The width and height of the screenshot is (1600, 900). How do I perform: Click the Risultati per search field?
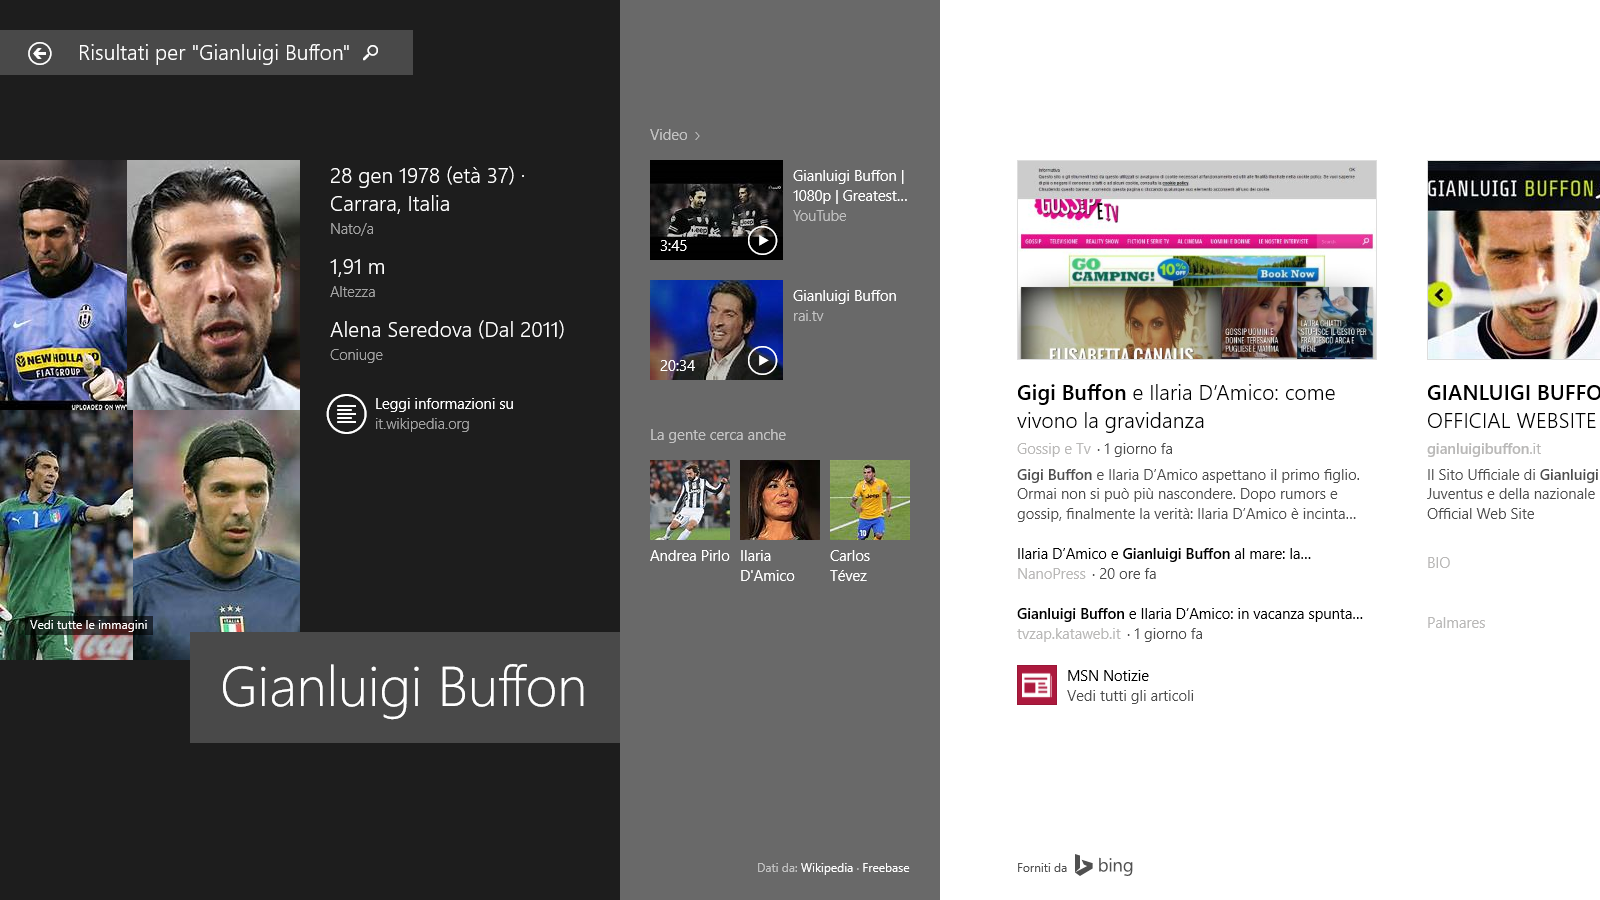pyautogui.click(x=206, y=53)
